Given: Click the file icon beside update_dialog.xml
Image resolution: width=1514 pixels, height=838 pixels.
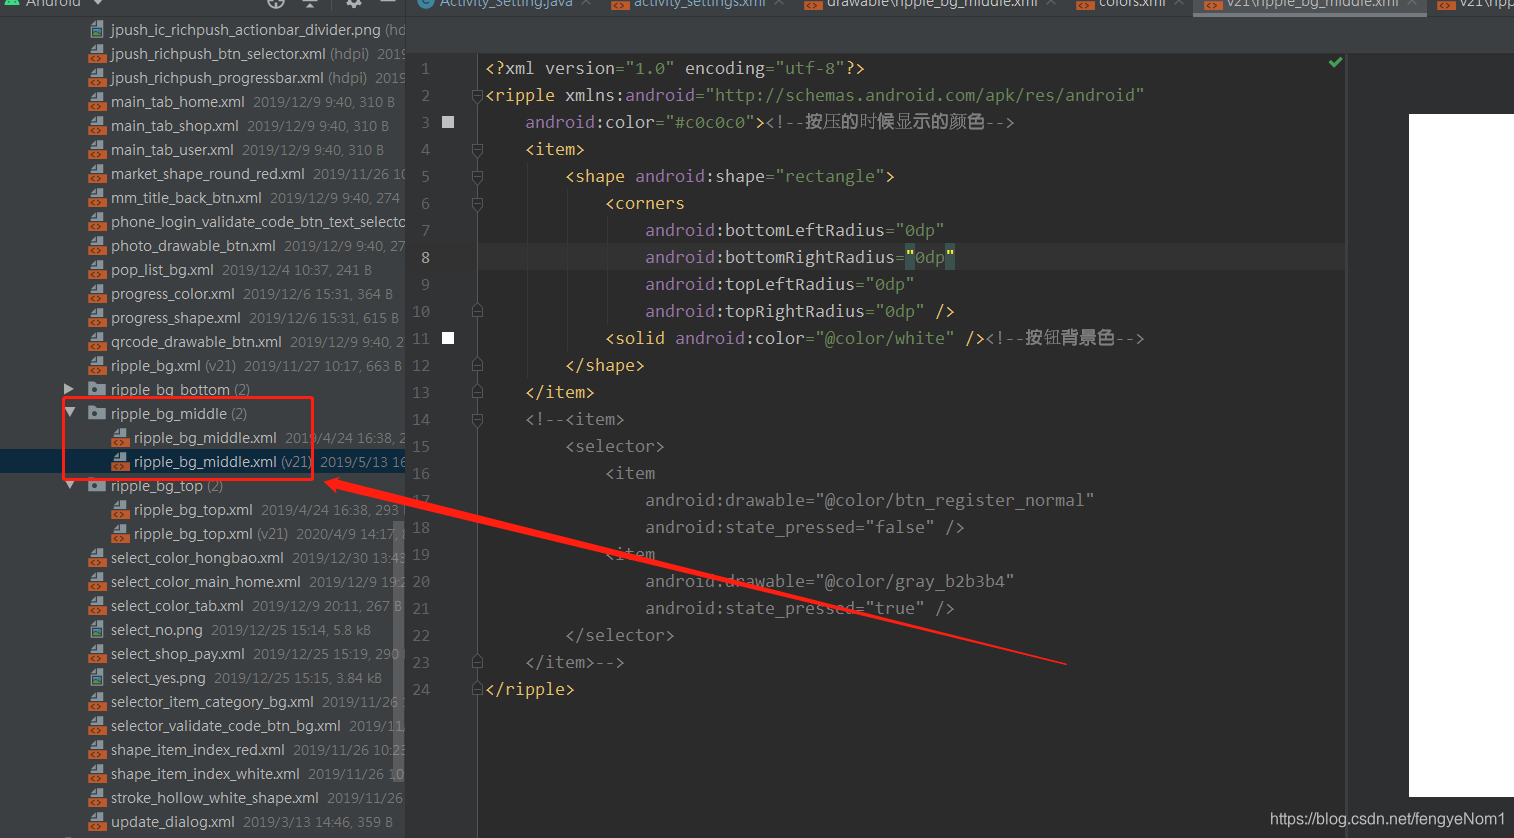Looking at the screenshot, I should [97, 821].
